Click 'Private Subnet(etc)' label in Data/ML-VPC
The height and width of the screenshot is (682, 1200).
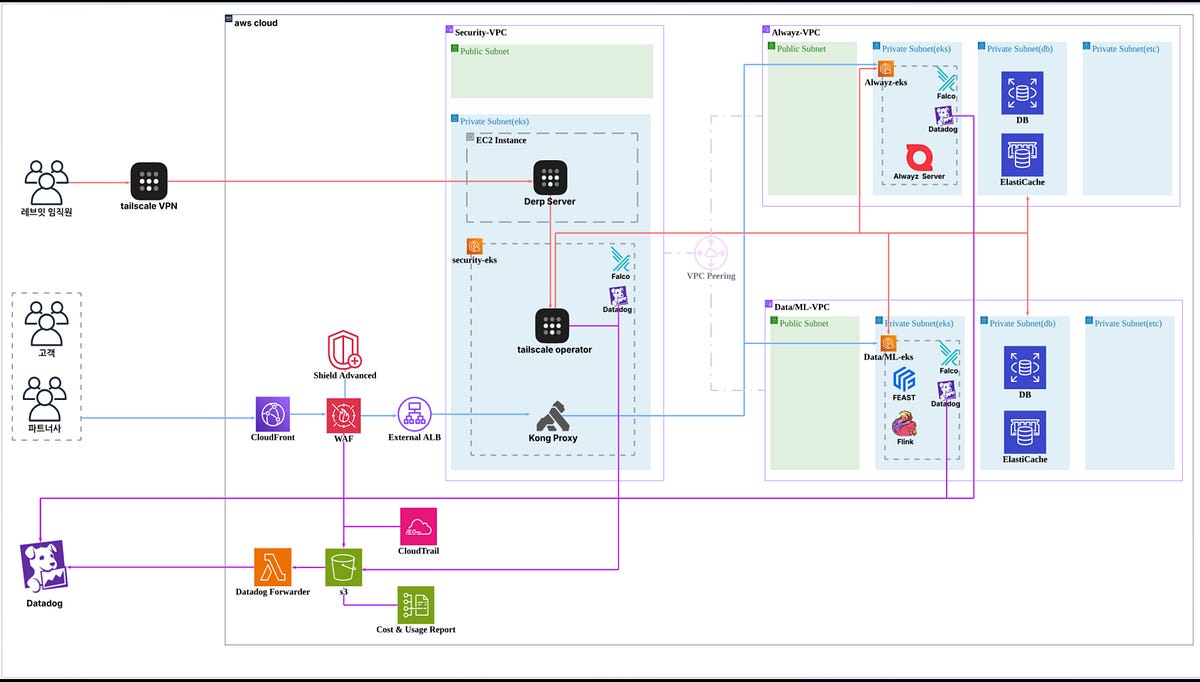1129,323
